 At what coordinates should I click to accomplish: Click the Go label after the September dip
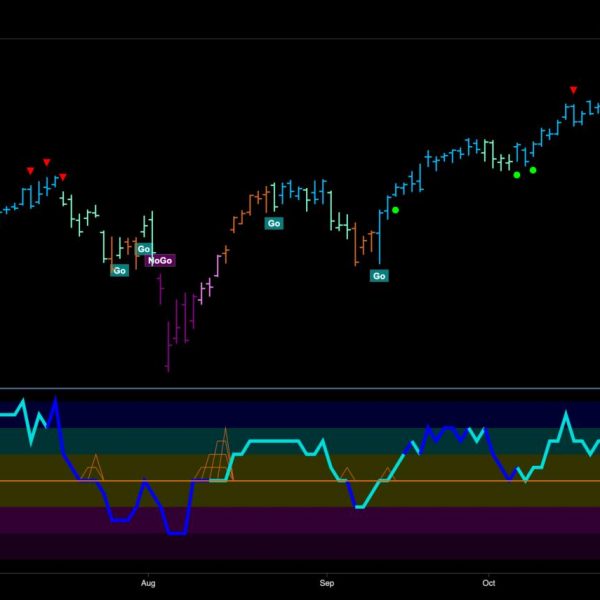[x=379, y=276]
